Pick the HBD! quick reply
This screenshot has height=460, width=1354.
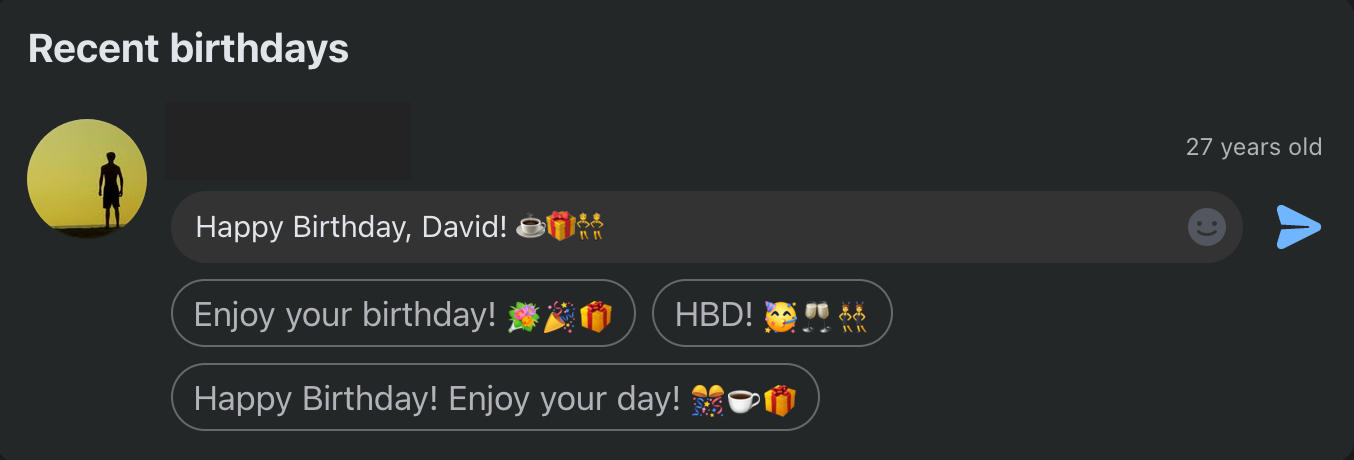tap(772, 313)
